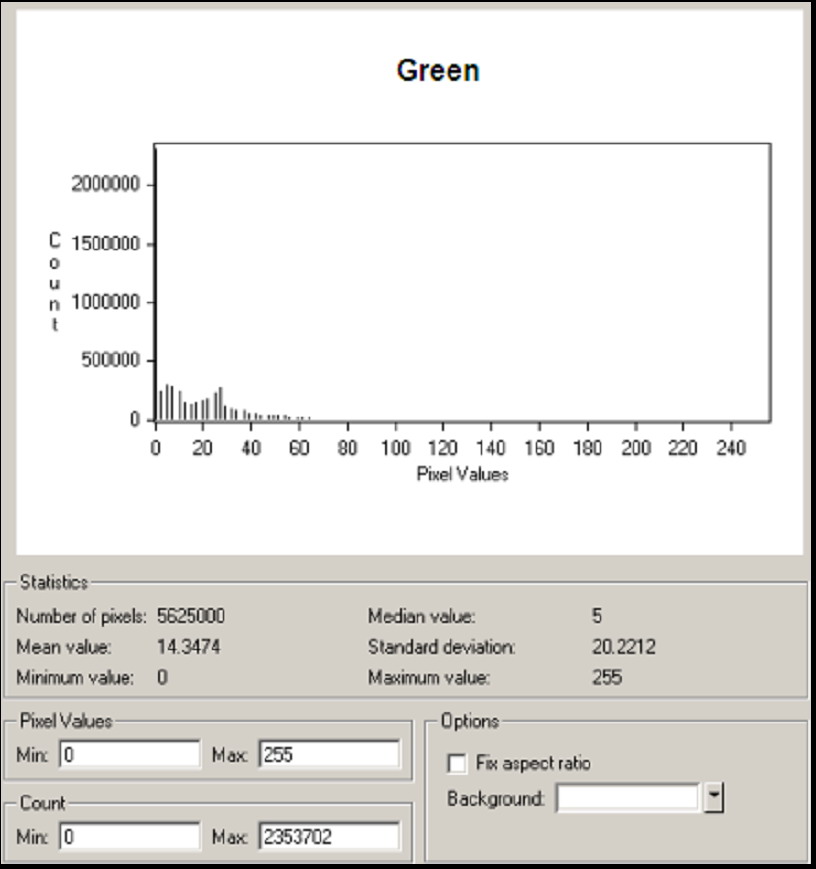Click the Statistics group heading
This screenshot has height=869, width=816.
pos(54,582)
